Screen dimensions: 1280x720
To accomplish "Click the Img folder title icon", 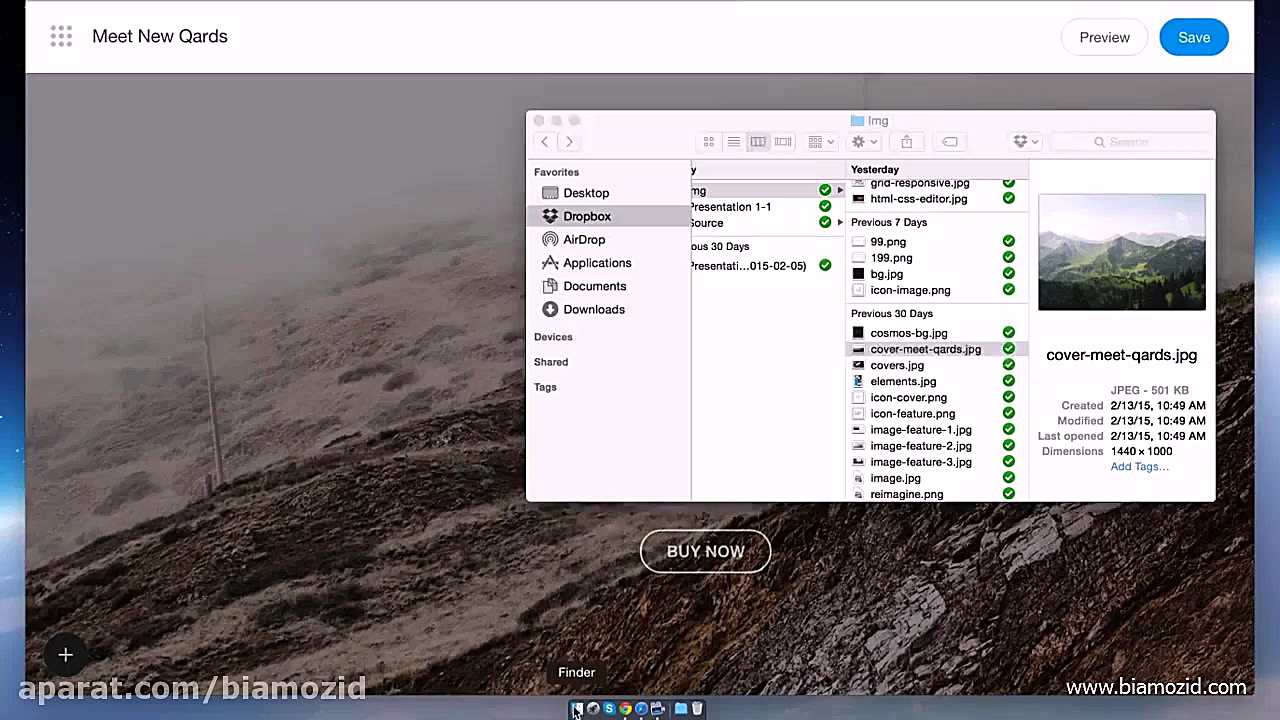I will pos(857,121).
